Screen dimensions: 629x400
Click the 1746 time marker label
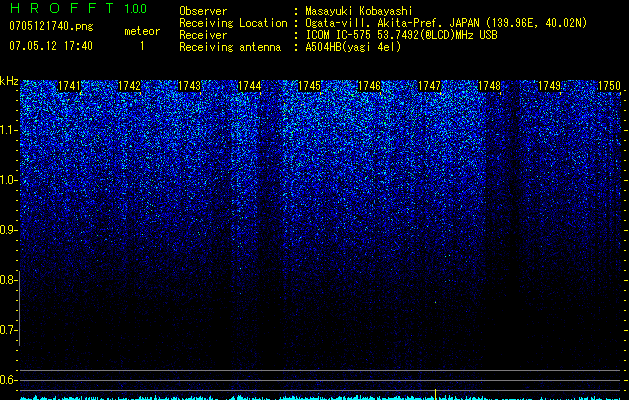click(x=369, y=86)
